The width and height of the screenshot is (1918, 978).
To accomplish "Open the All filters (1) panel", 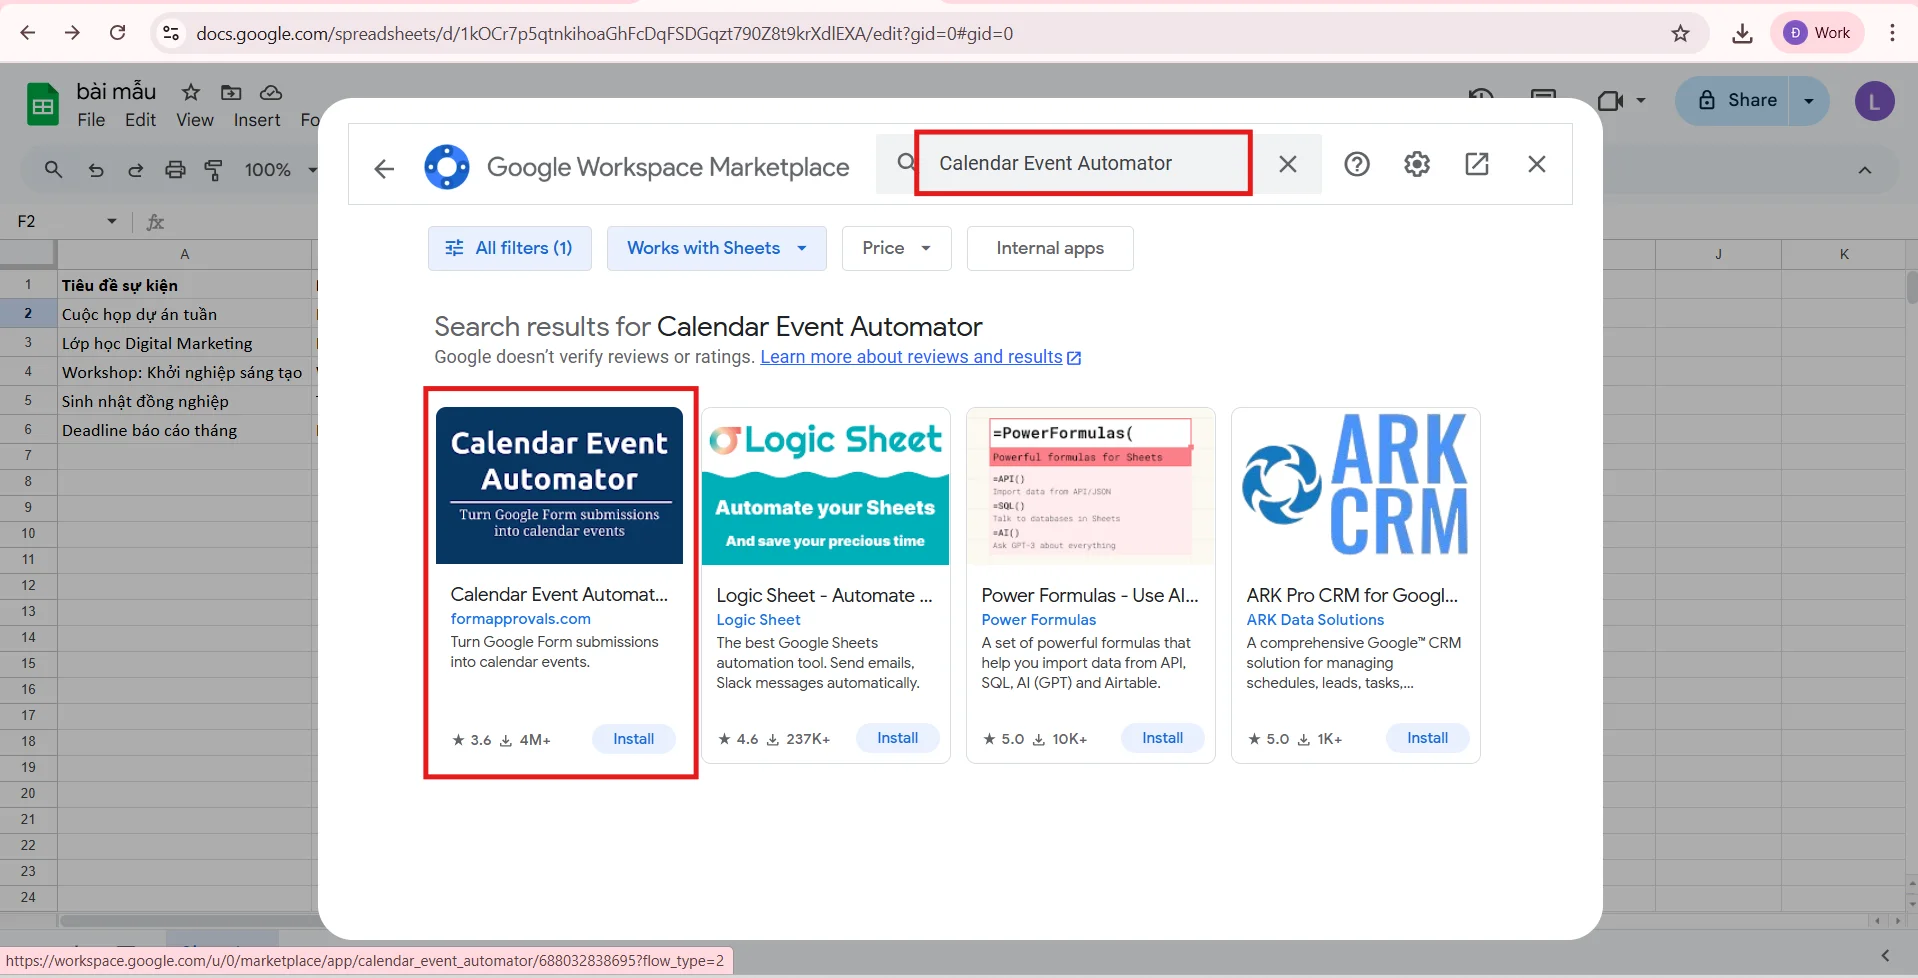I will (510, 248).
